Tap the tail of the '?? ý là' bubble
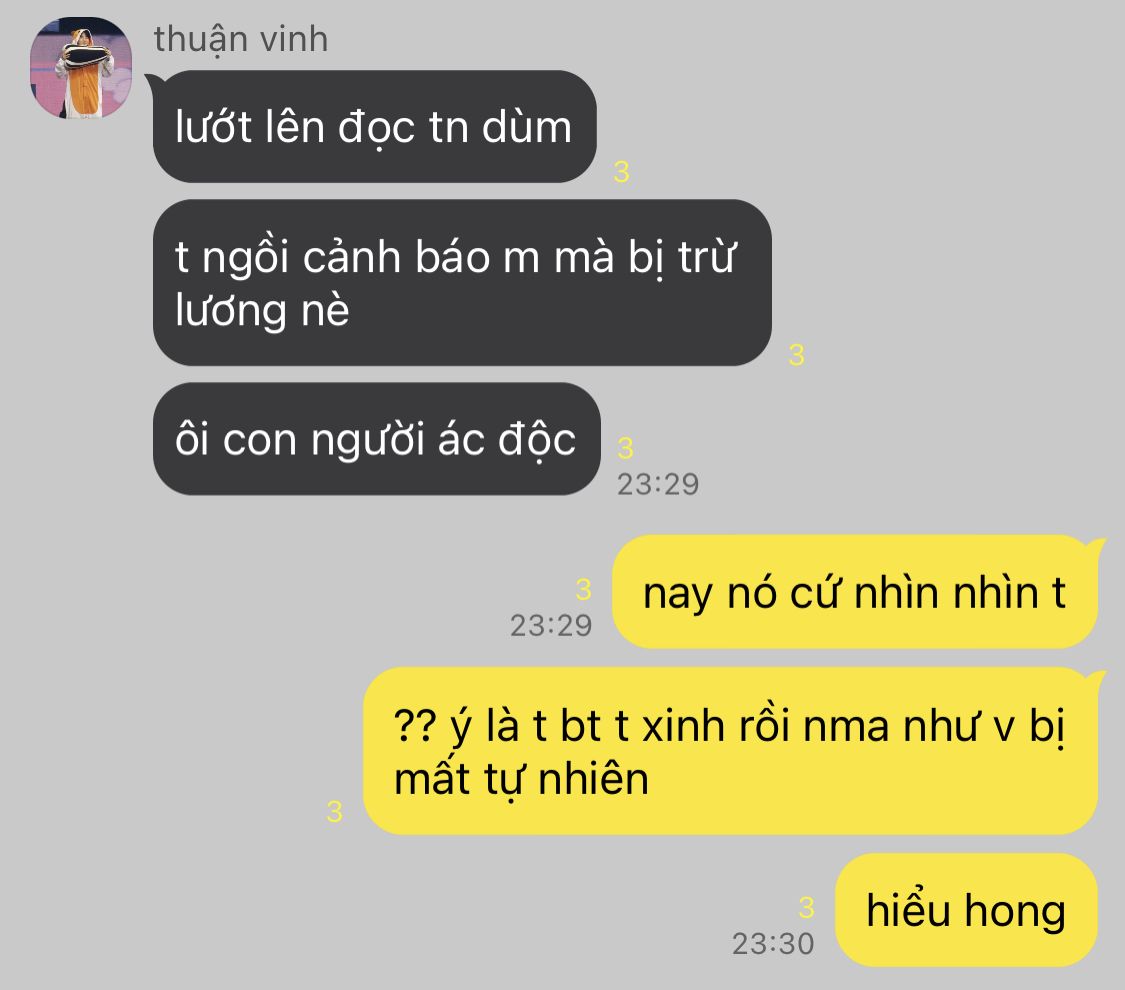 pyautogui.click(x=1096, y=679)
